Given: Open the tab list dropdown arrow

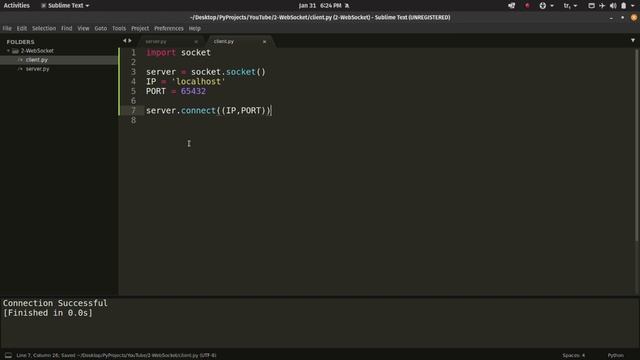Looking at the screenshot, I should (633, 40).
